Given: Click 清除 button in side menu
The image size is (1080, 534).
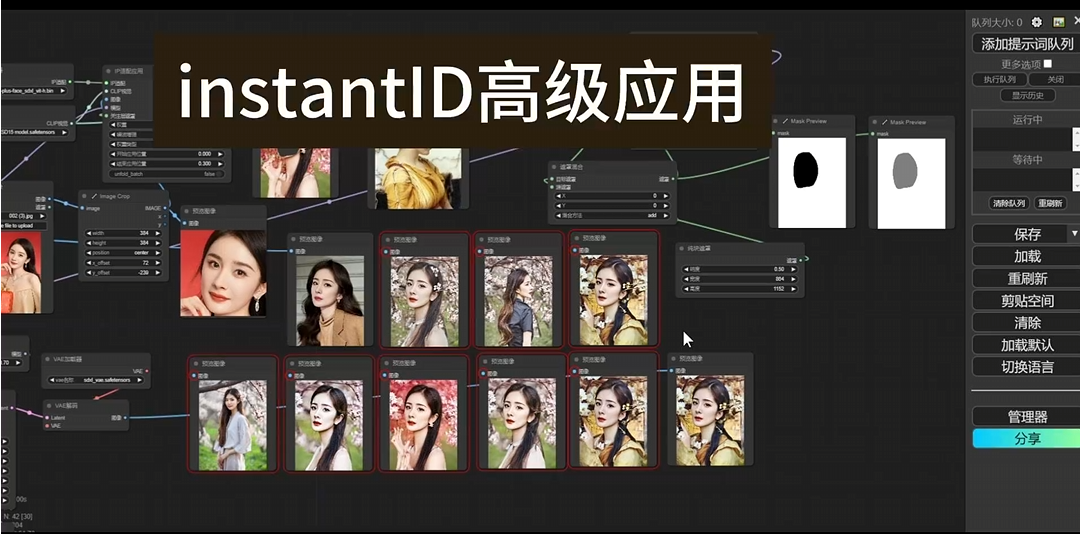Looking at the screenshot, I should coord(1026,322).
